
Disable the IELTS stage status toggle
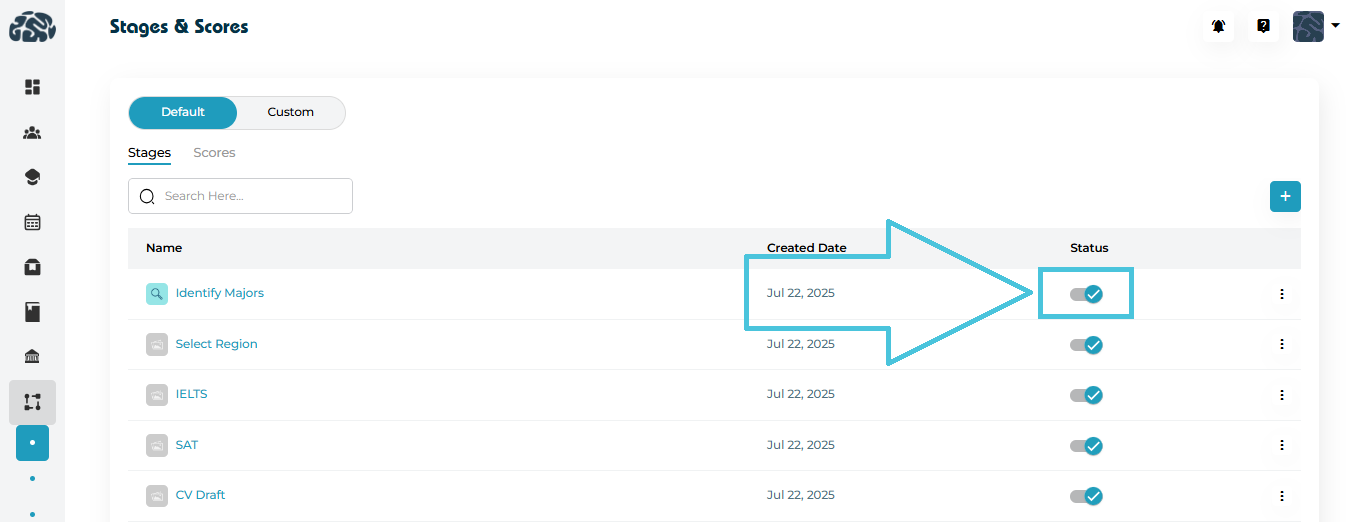(1086, 395)
